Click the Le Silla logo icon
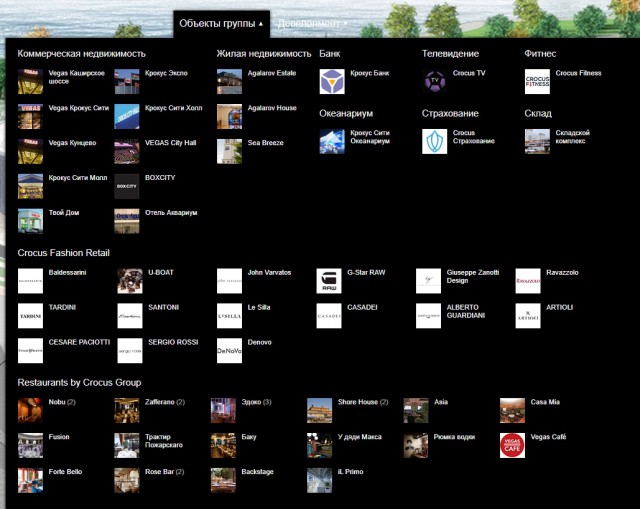This screenshot has width=640, height=509. pos(229,316)
